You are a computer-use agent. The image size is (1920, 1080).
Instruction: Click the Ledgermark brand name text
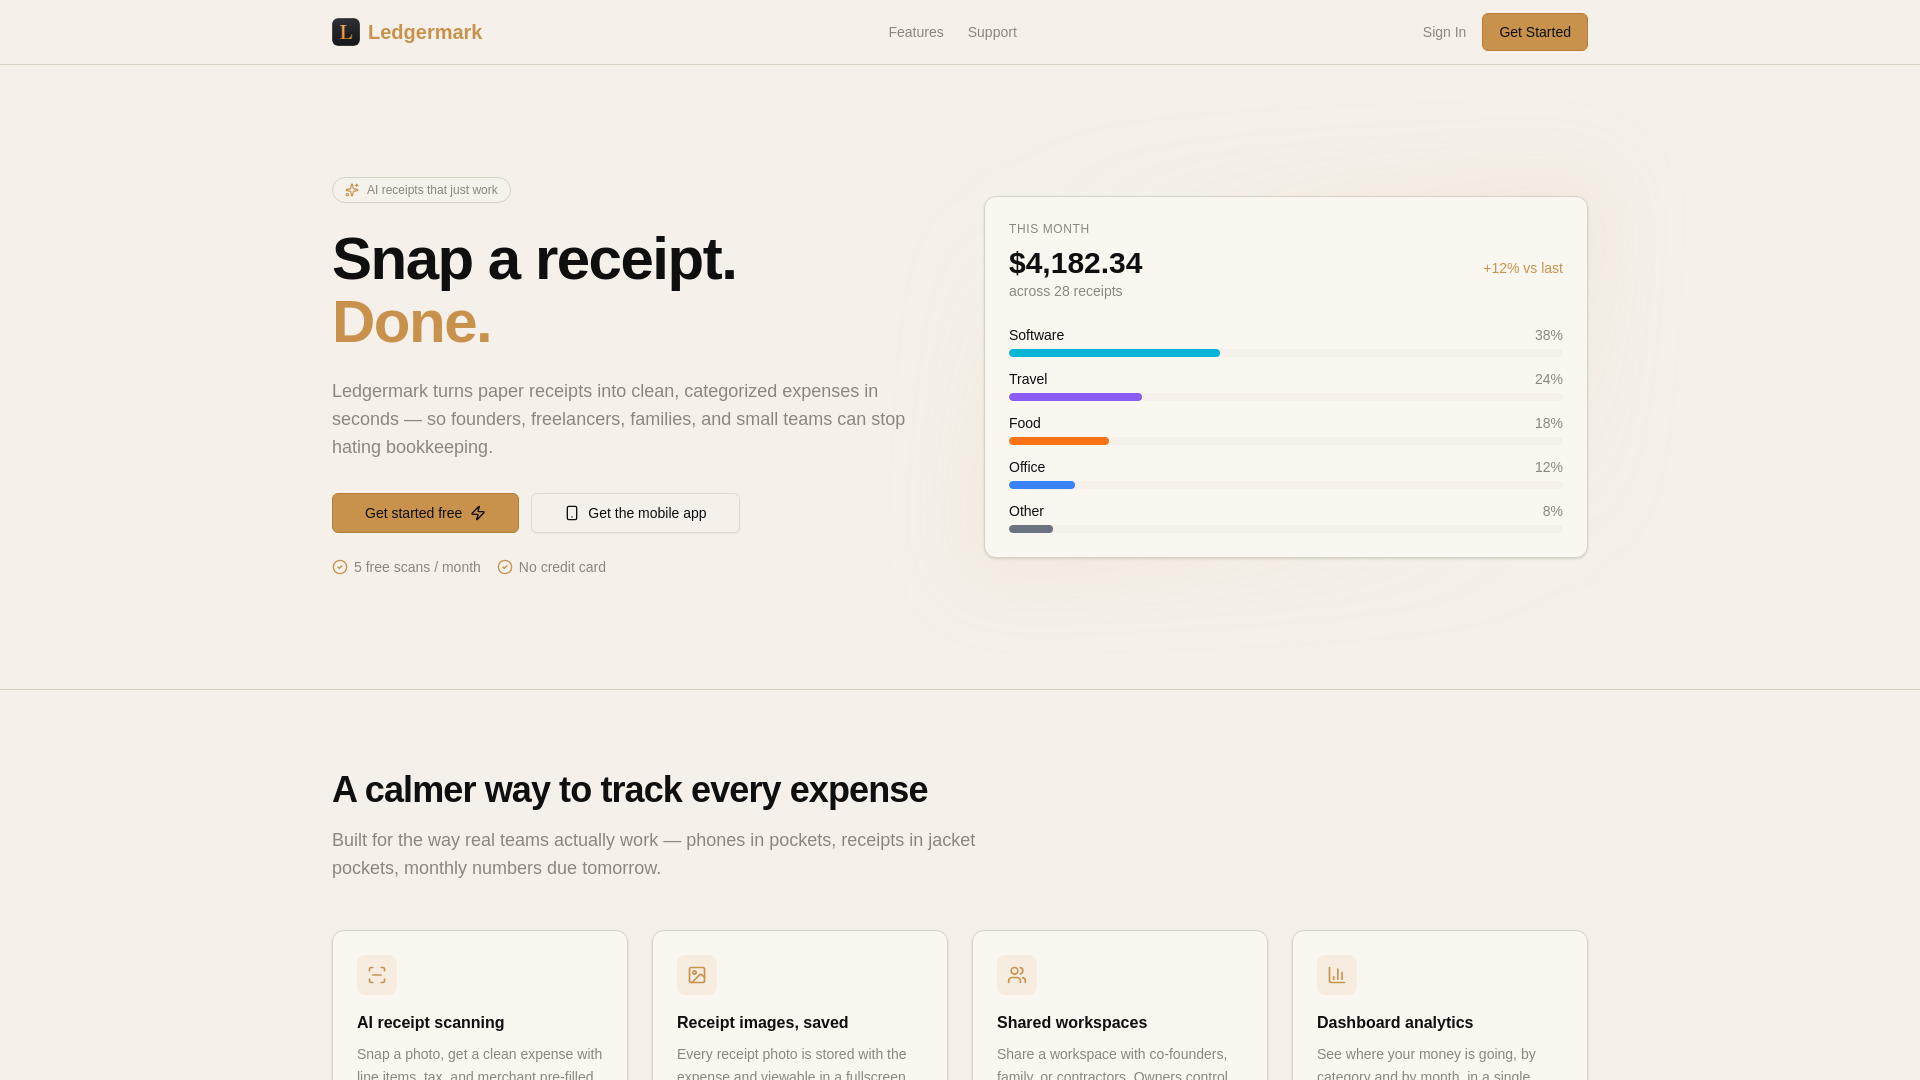click(x=425, y=32)
